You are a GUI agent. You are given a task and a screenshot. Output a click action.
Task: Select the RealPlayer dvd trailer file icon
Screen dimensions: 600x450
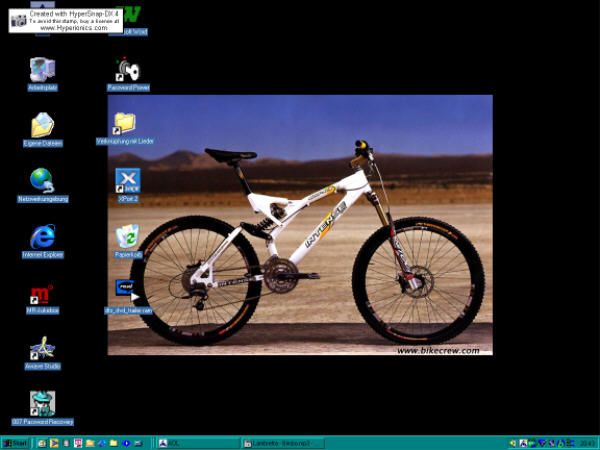[127, 292]
